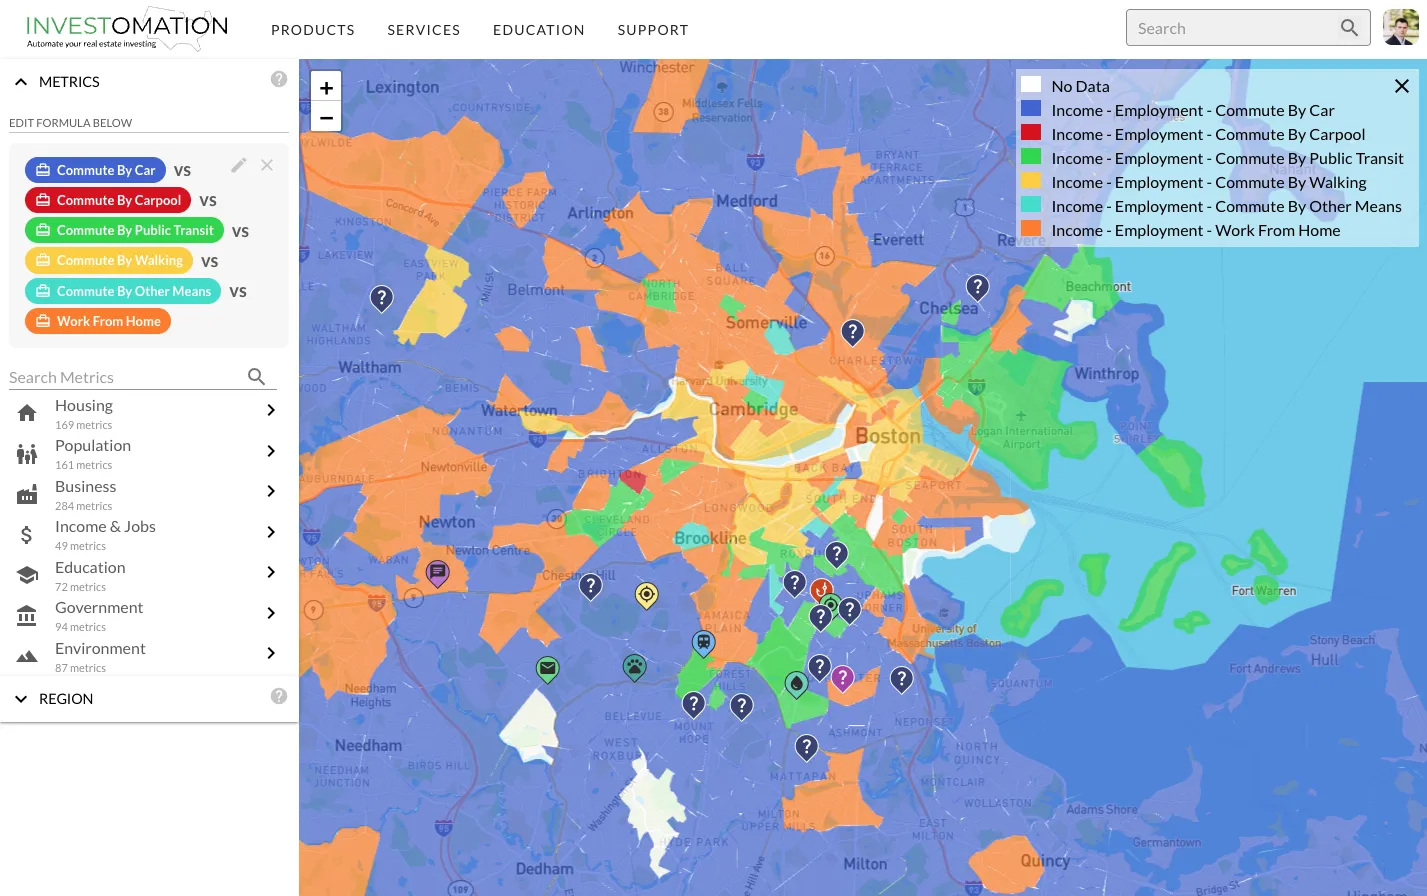Click the search magnifier in top bar
The width and height of the screenshot is (1427, 896).
click(x=1349, y=28)
